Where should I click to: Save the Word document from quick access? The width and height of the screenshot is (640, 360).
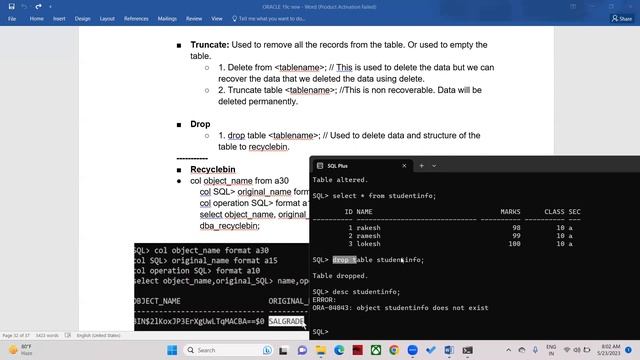point(12,7)
